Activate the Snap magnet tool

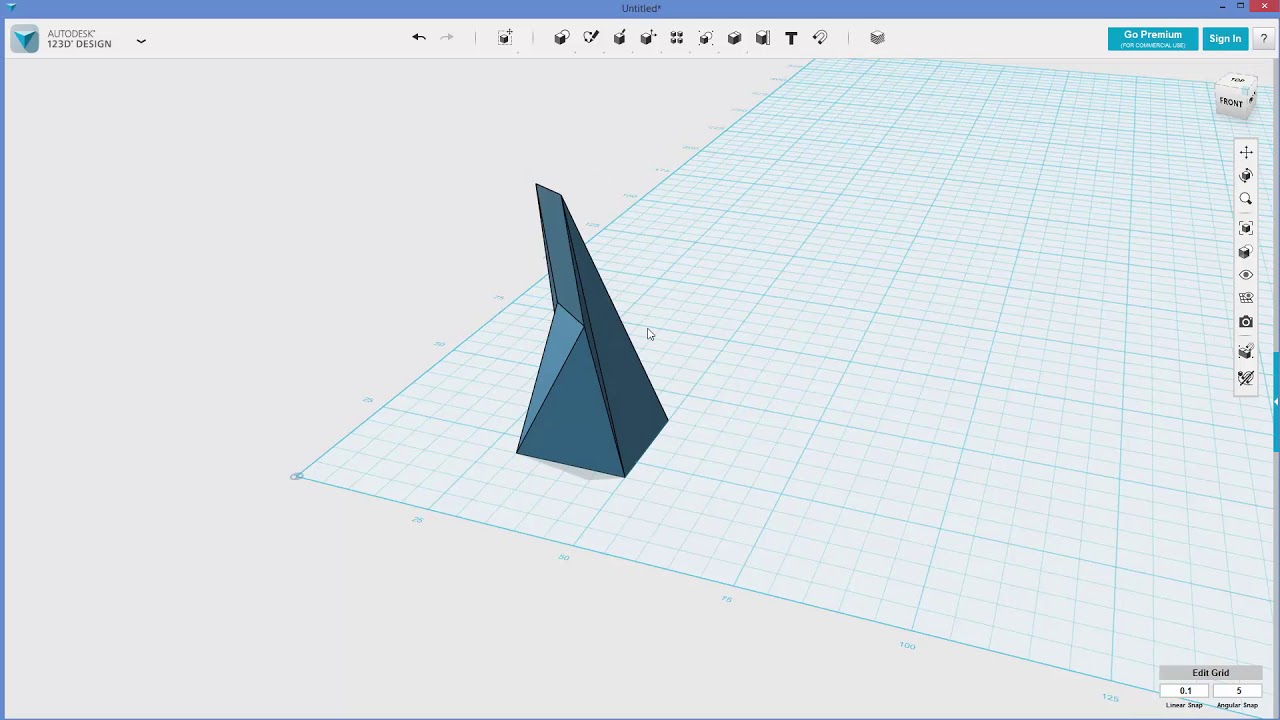click(x=820, y=38)
